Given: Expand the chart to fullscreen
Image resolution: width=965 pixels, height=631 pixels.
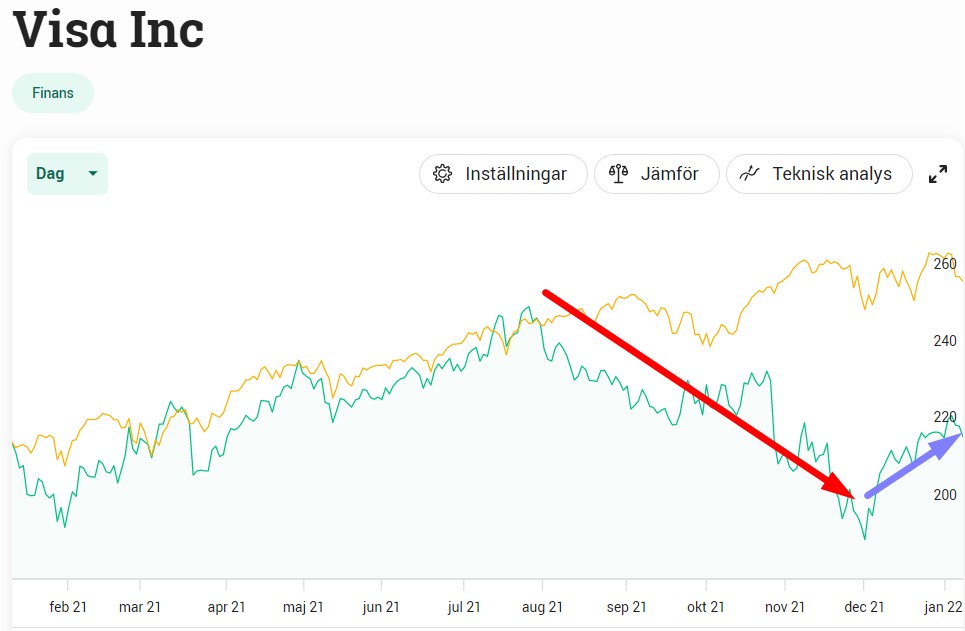Looking at the screenshot, I should [938, 174].
